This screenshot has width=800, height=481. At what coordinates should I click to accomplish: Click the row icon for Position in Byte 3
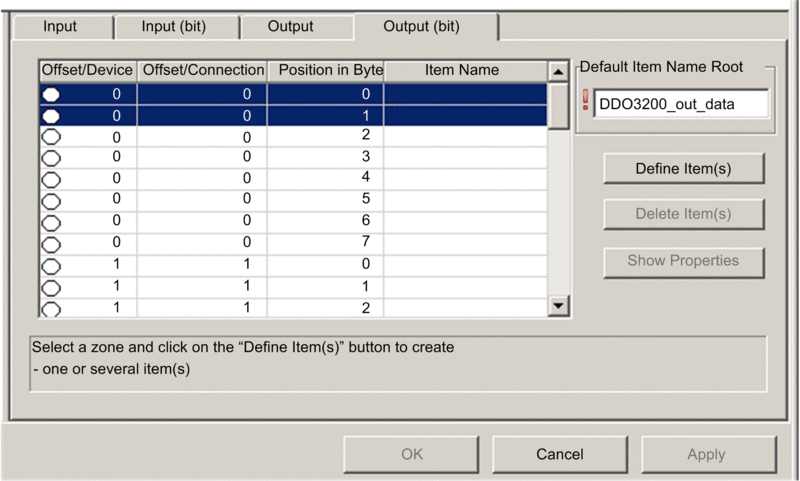51,157
